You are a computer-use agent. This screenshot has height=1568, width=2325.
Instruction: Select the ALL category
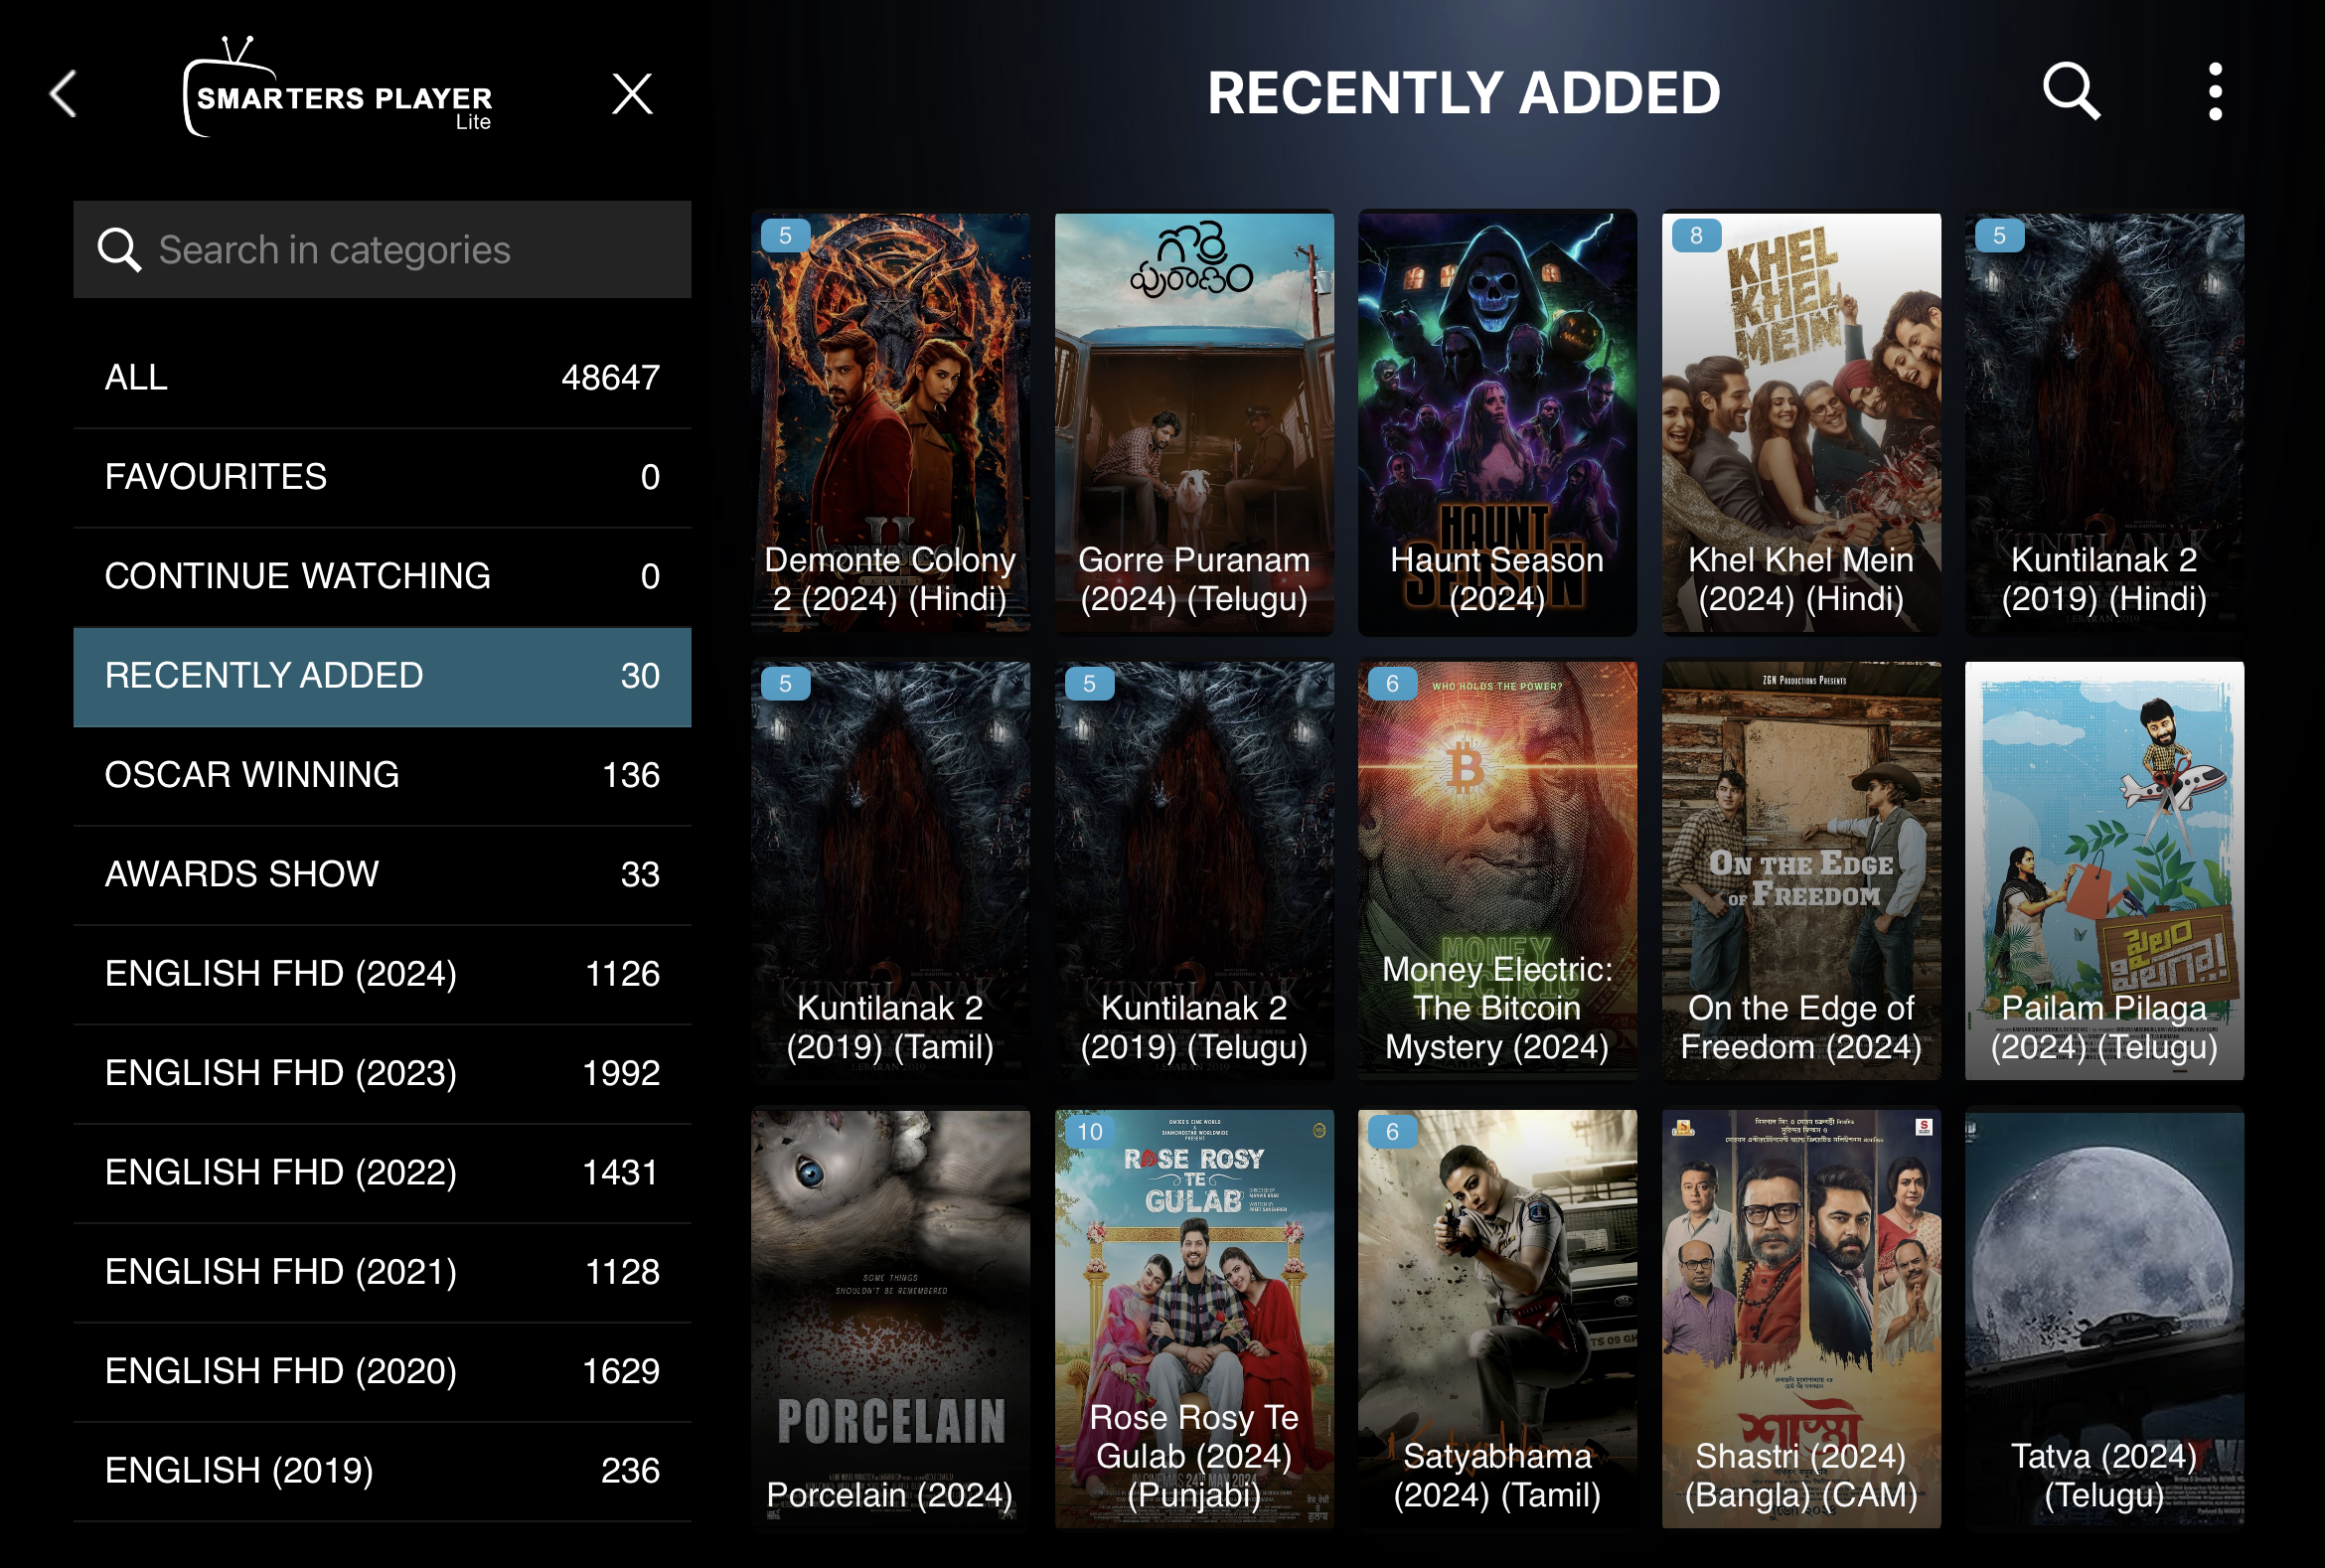[x=382, y=378]
